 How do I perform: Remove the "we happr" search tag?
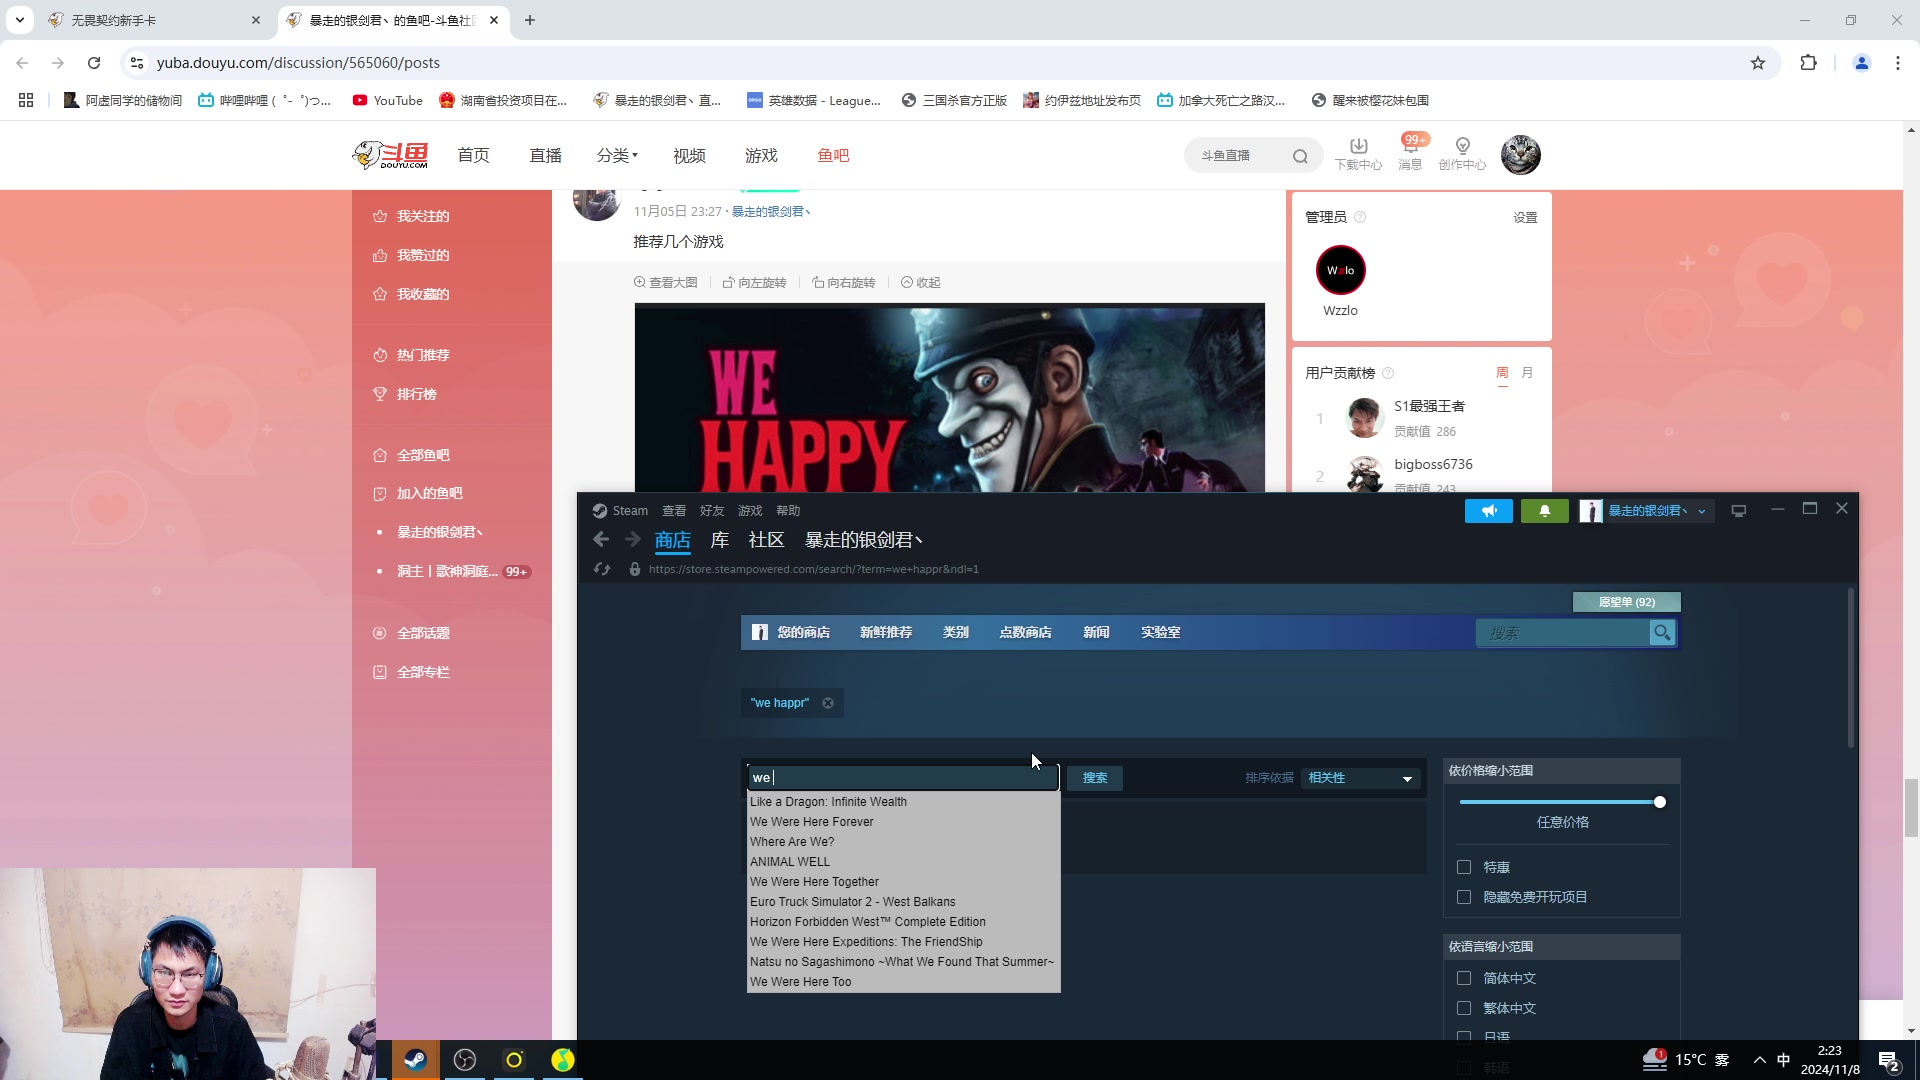(828, 703)
